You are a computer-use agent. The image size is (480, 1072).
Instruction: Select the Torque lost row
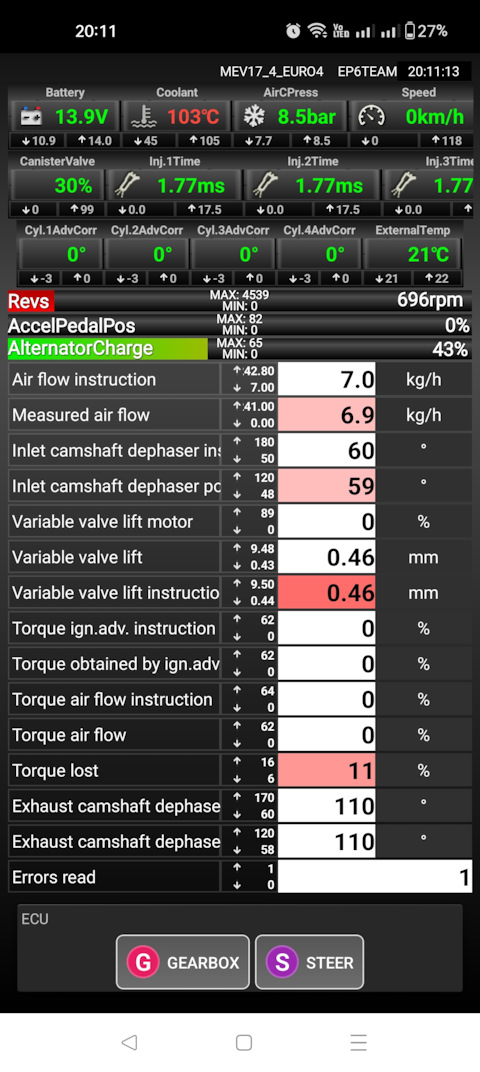(239, 770)
